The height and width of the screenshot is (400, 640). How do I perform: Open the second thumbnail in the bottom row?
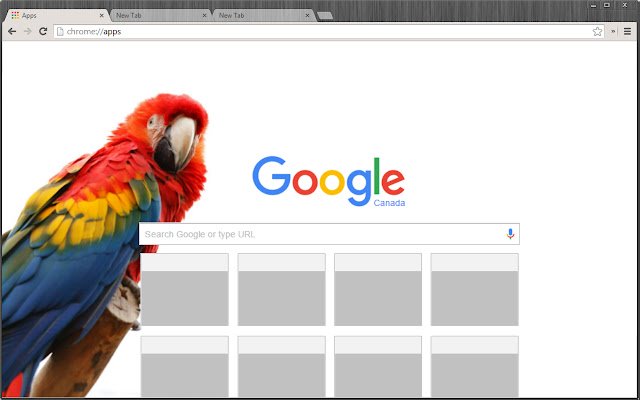tap(282, 367)
